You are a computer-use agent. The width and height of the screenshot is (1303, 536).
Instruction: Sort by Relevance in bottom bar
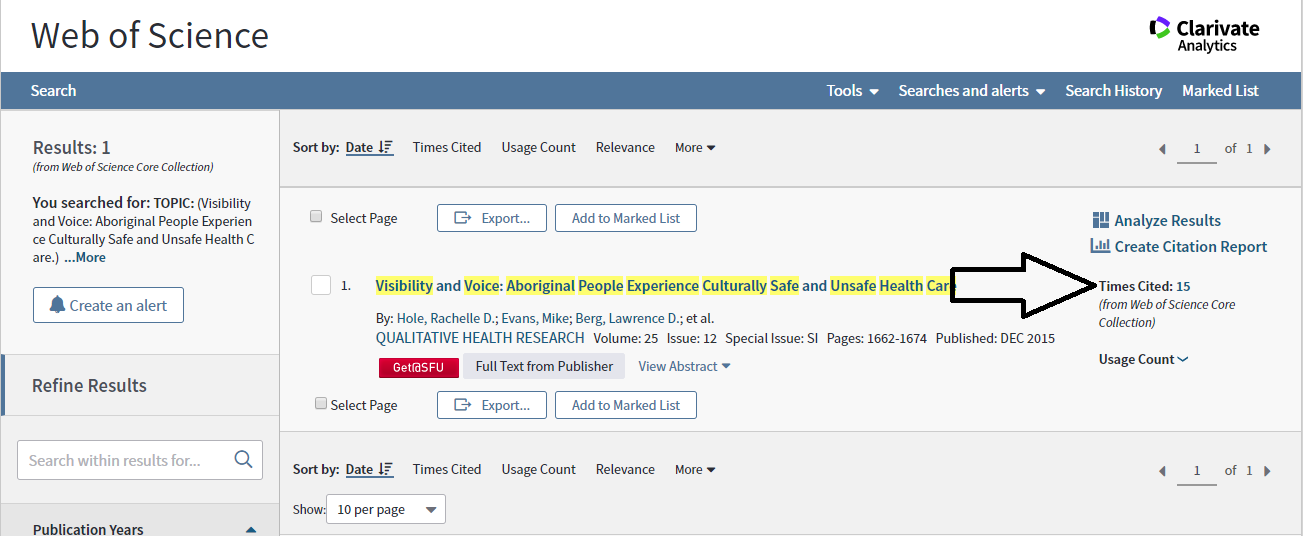pyautogui.click(x=625, y=469)
